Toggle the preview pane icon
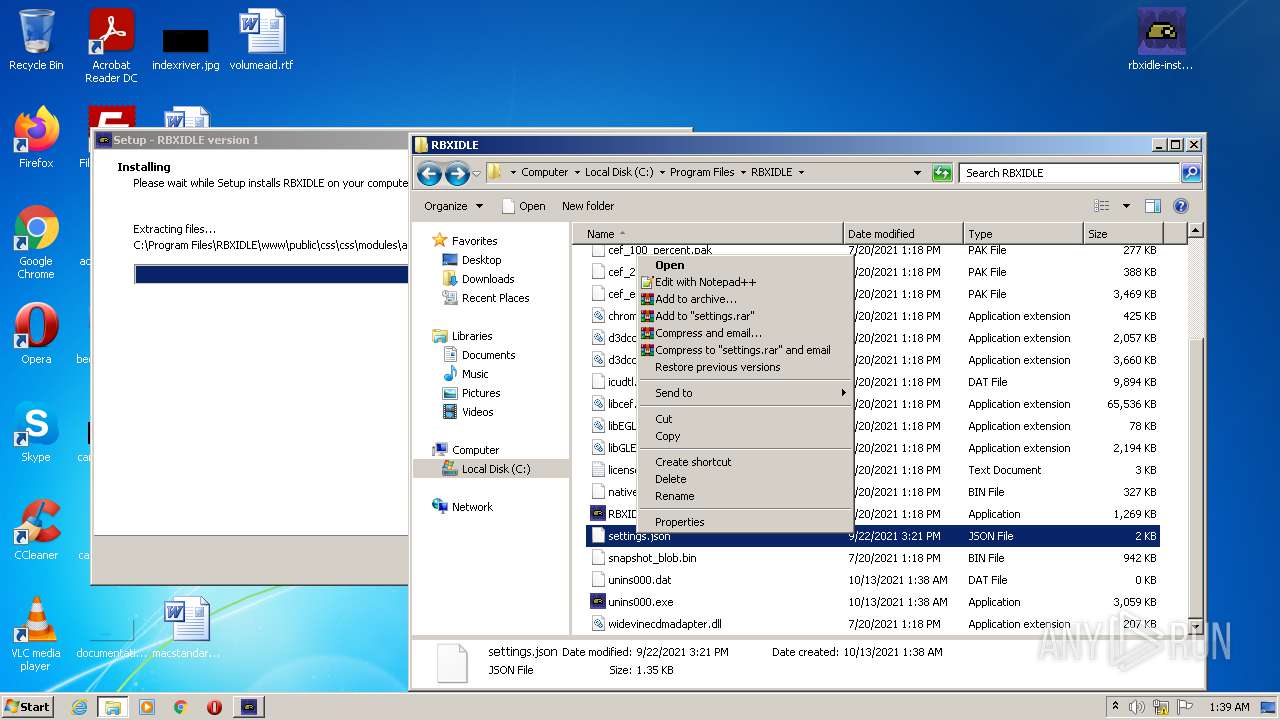This screenshot has height=720, width=1280. [x=1152, y=206]
